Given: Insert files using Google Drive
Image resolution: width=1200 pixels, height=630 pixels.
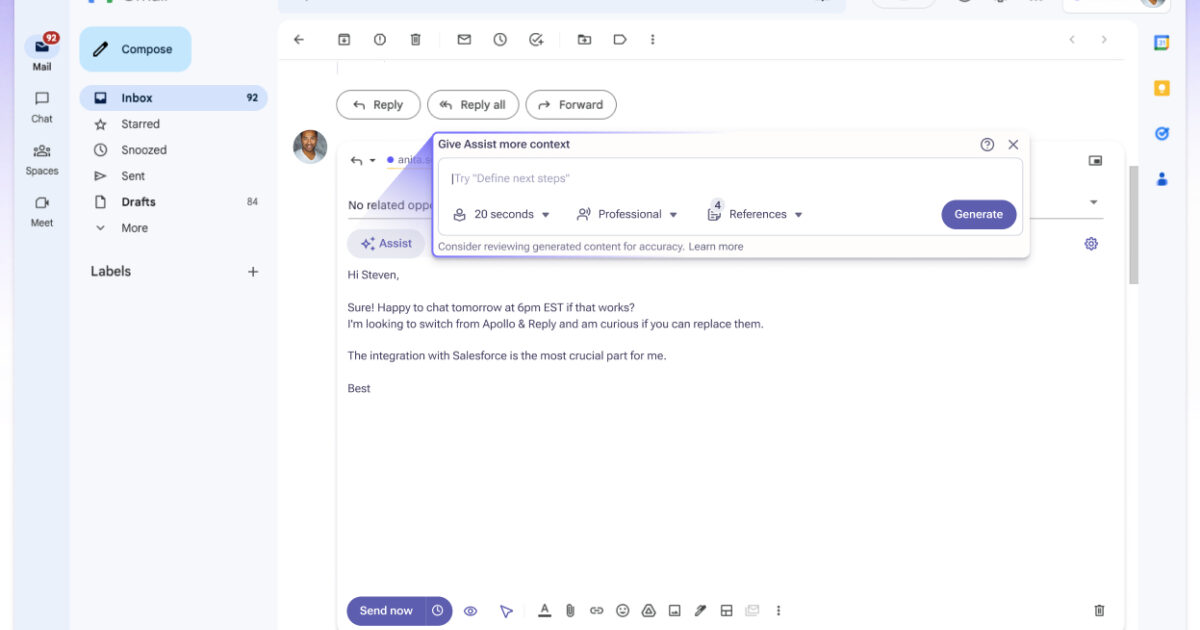Looking at the screenshot, I should [x=649, y=610].
